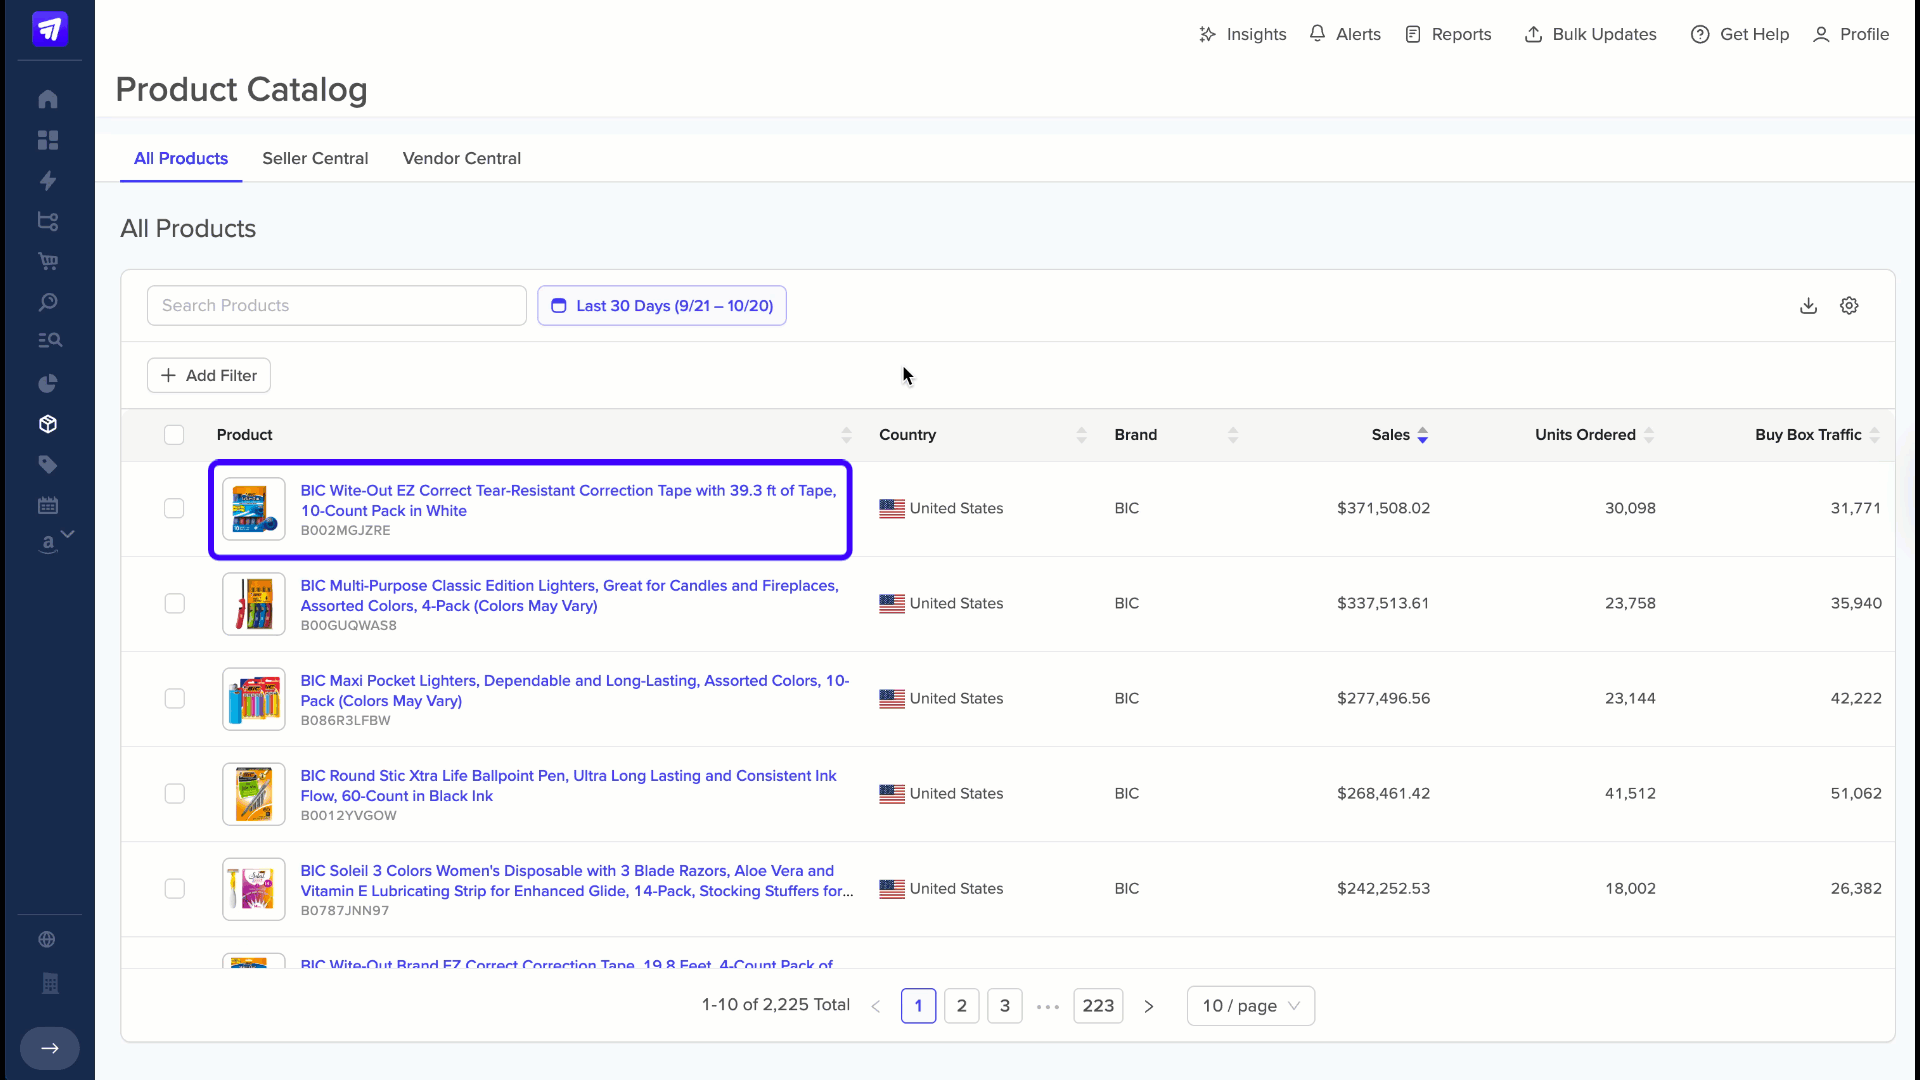Check the Soleil Razors row checkbox
1920x1080 pixels.
pyautogui.click(x=174, y=888)
